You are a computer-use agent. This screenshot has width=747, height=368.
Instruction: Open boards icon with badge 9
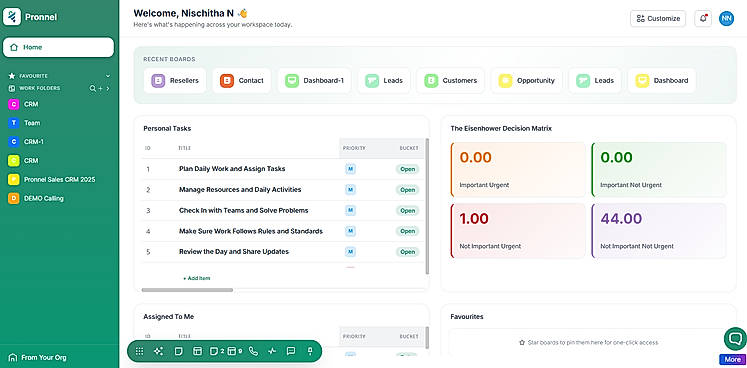[x=234, y=351]
